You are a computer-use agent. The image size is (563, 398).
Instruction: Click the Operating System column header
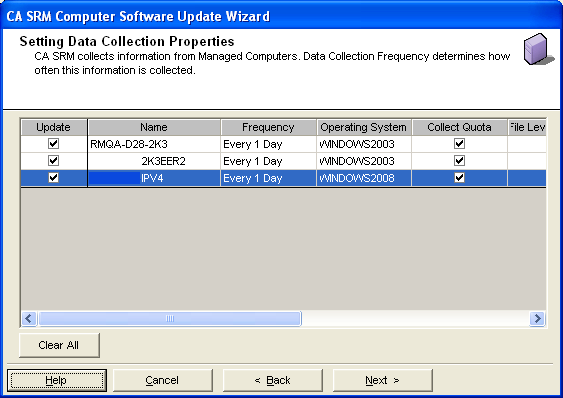click(364, 127)
